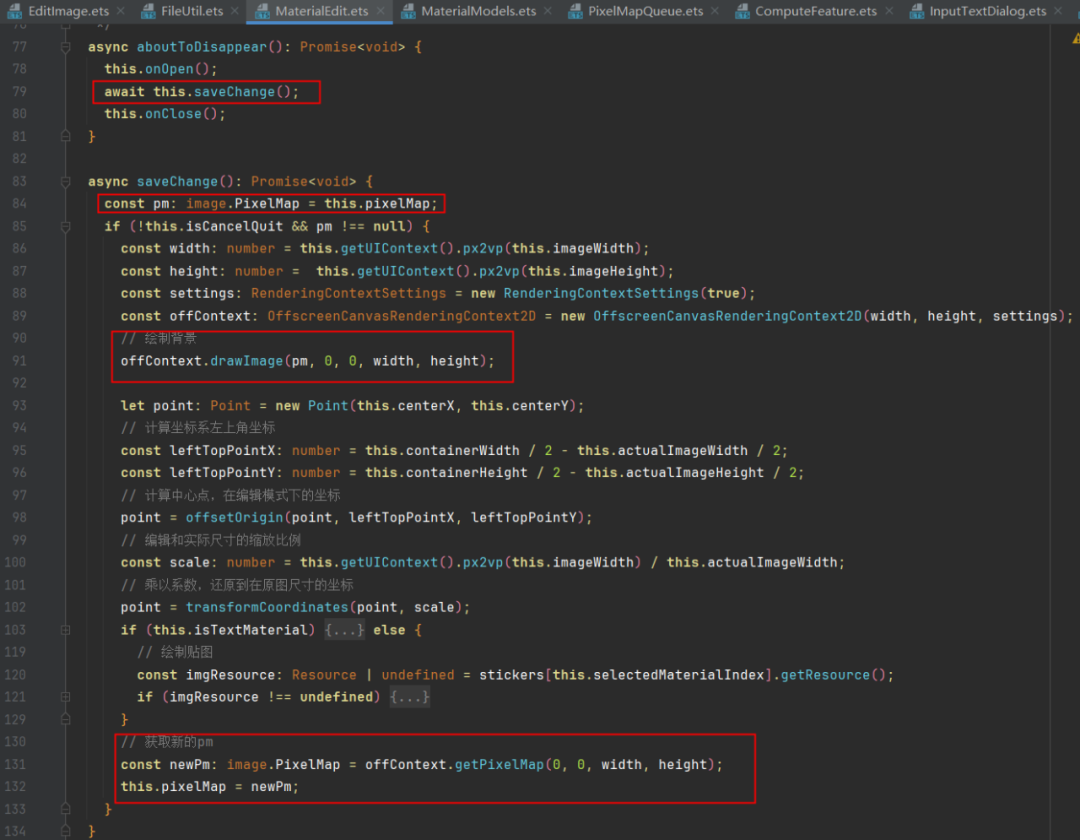This screenshot has height=840, width=1080.
Task: Collapse aboutToDisappear using its line 77 fold marker
Action: point(66,47)
